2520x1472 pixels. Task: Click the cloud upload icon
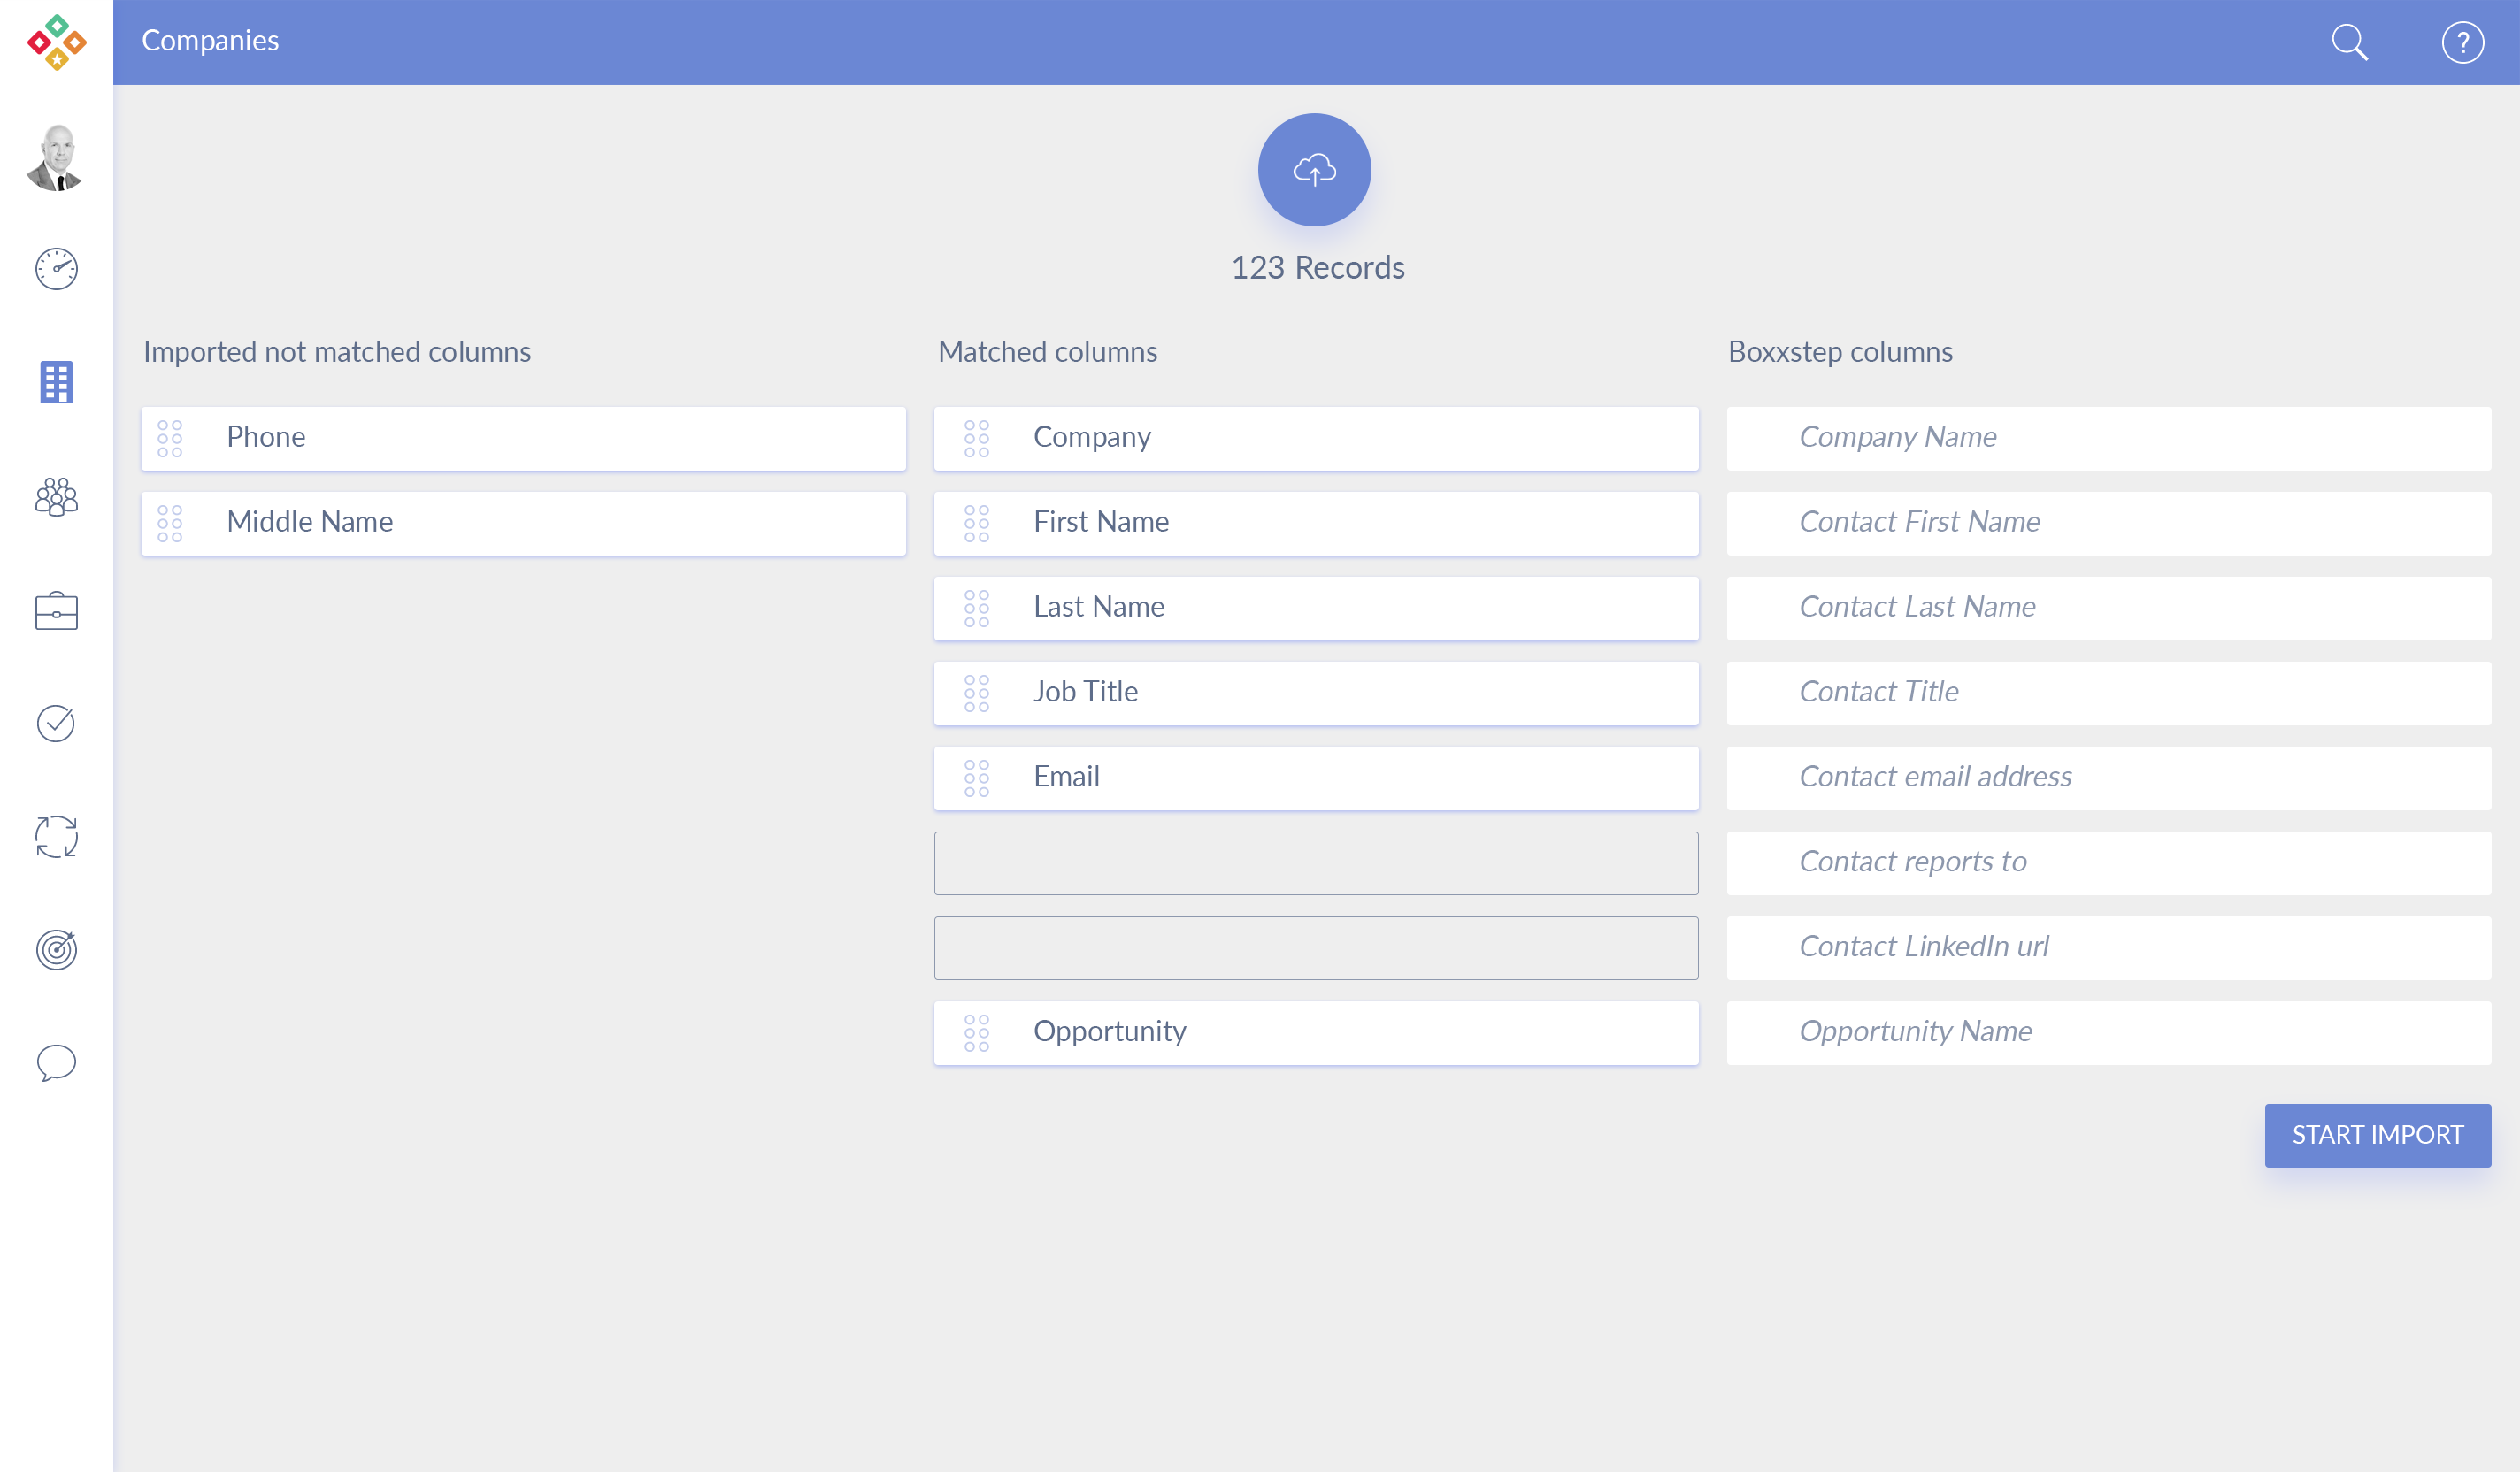pos(1314,170)
